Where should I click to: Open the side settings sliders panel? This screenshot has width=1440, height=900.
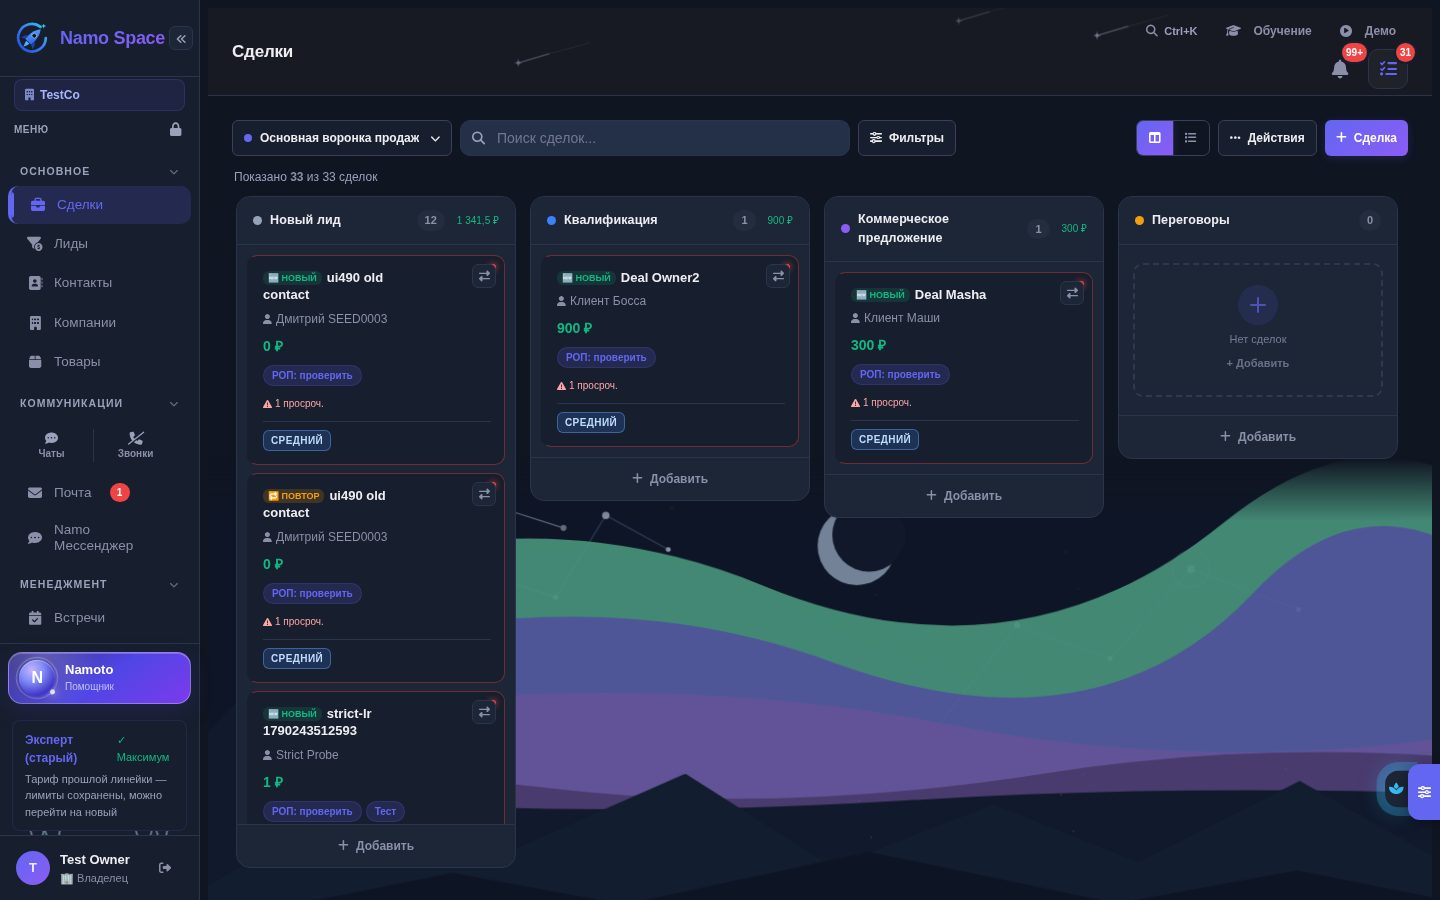(x=1424, y=792)
